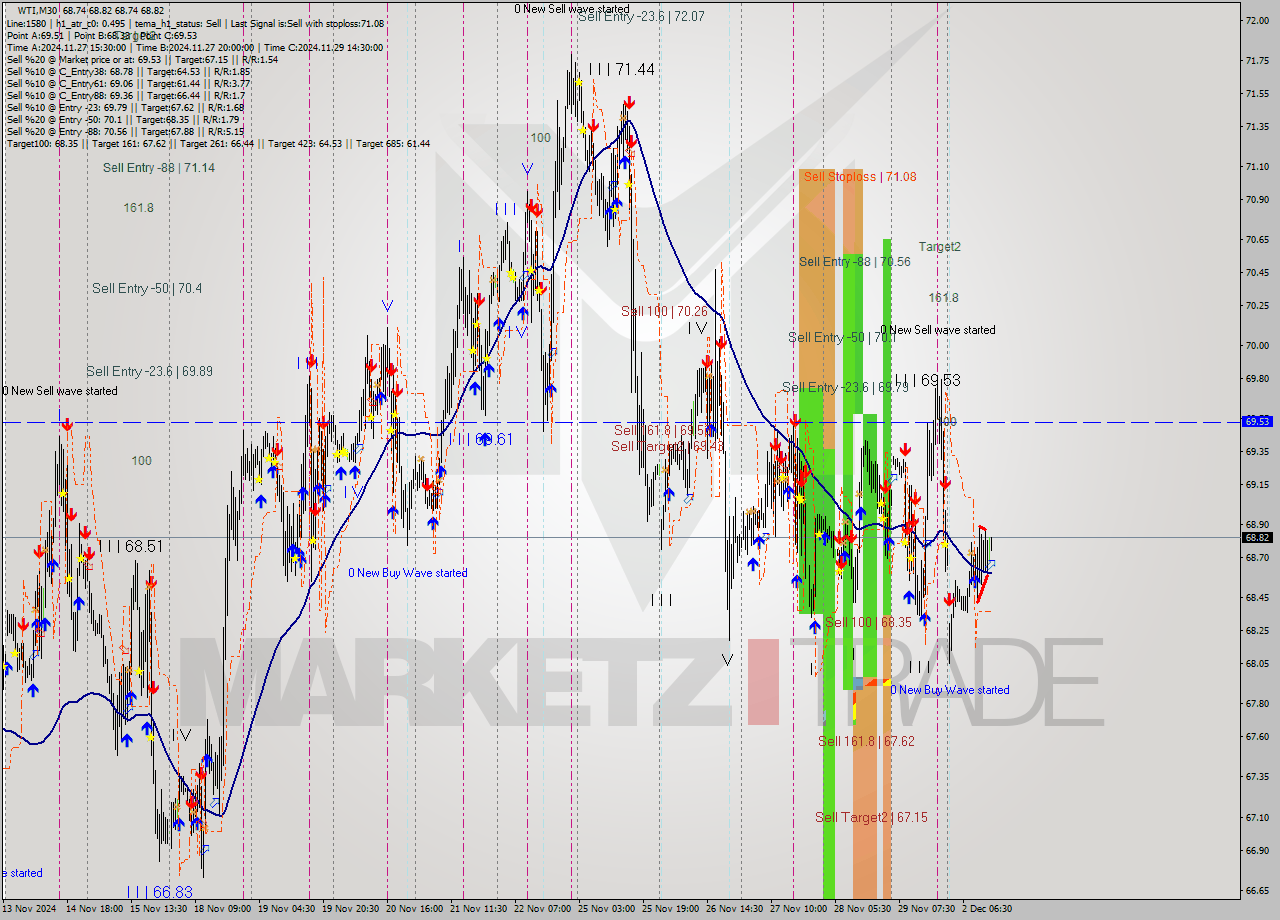This screenshot has height=920, width=1280.
Task: Click the 'Sell 161.8 | 67.62' label
Action: [x=866, y=741]
